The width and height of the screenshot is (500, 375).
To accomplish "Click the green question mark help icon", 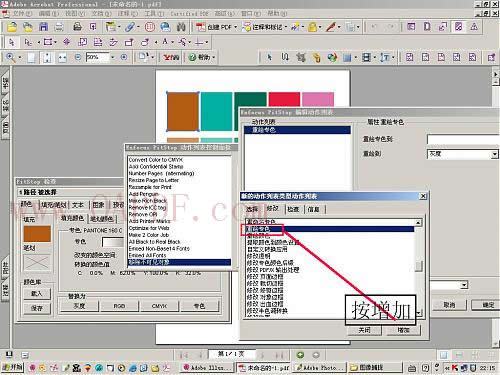I will [192, 57].
